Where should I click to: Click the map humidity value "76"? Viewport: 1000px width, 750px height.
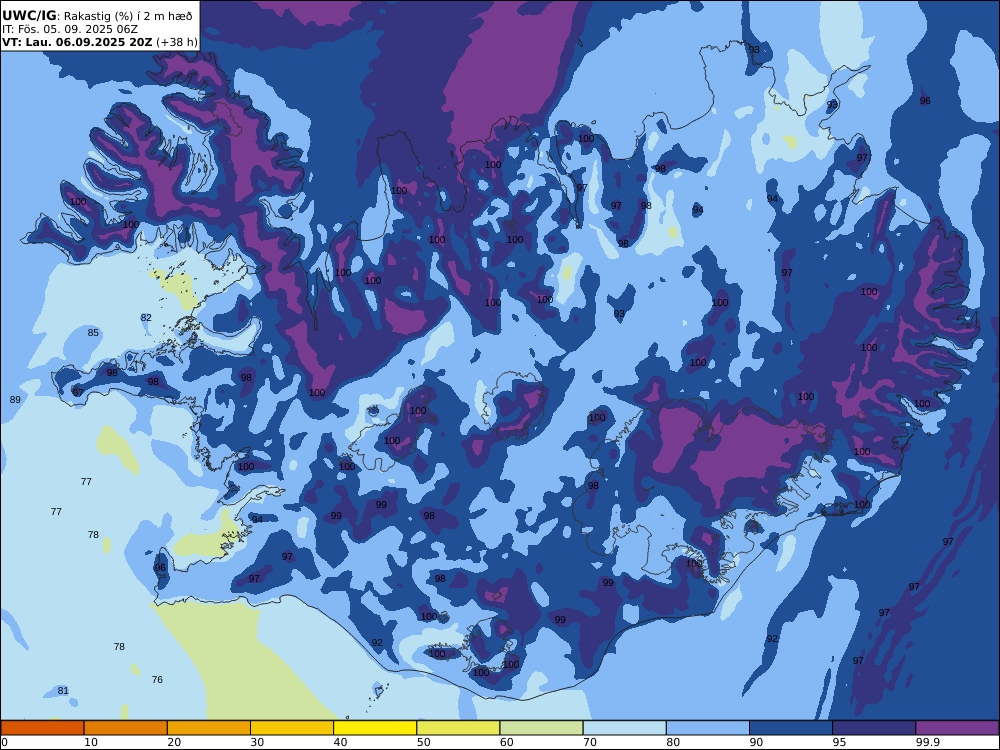tap(157, 680)
